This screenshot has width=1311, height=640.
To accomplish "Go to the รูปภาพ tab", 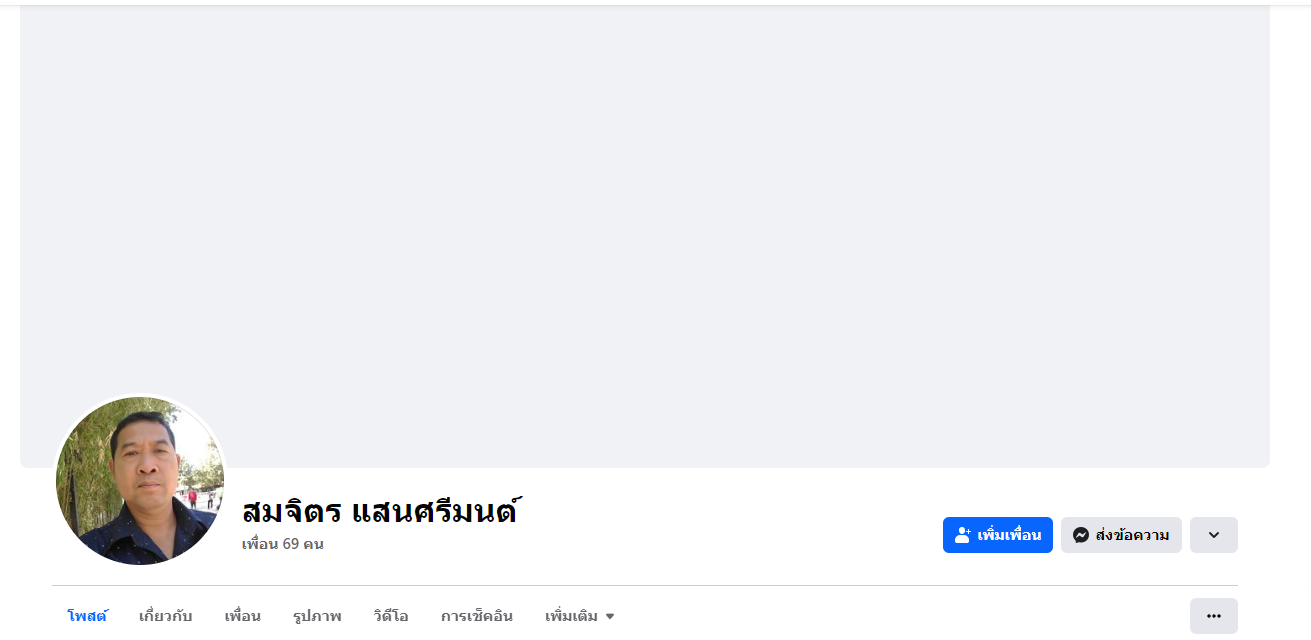I will click(x=317, y=616).
